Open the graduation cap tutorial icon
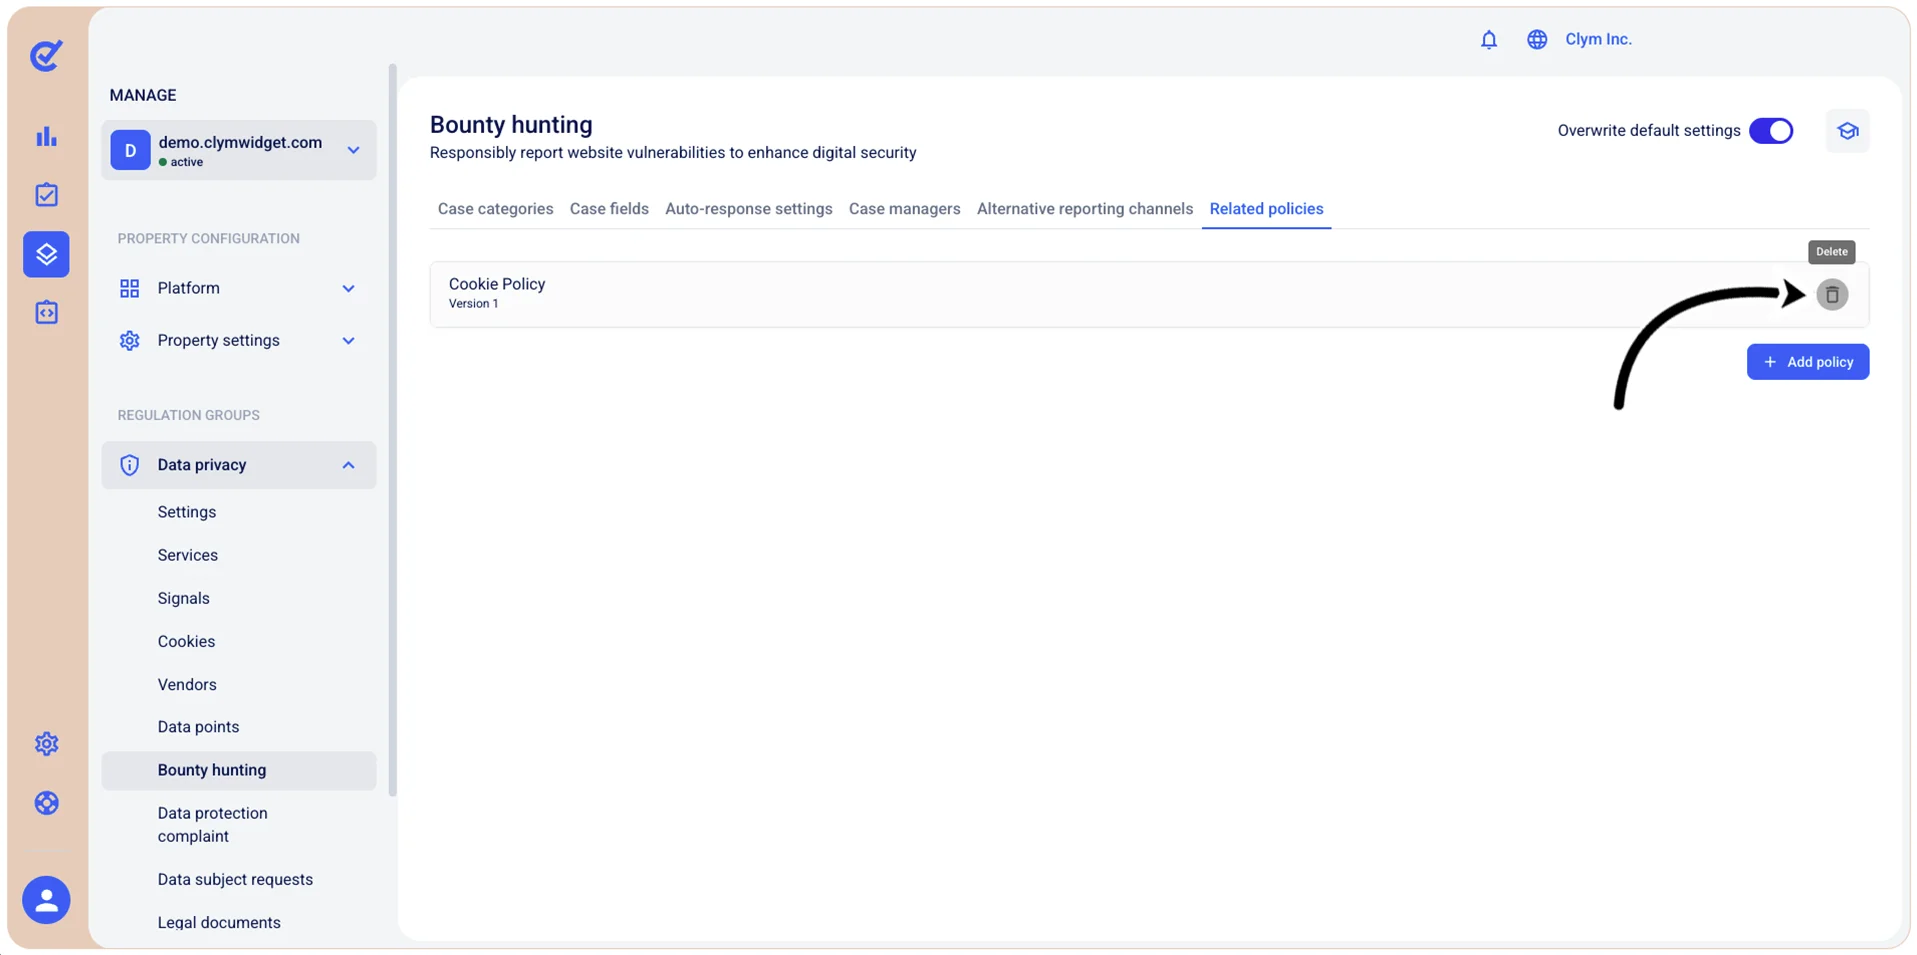This screenshot has height=955, width=1917. click(1847, 131)
